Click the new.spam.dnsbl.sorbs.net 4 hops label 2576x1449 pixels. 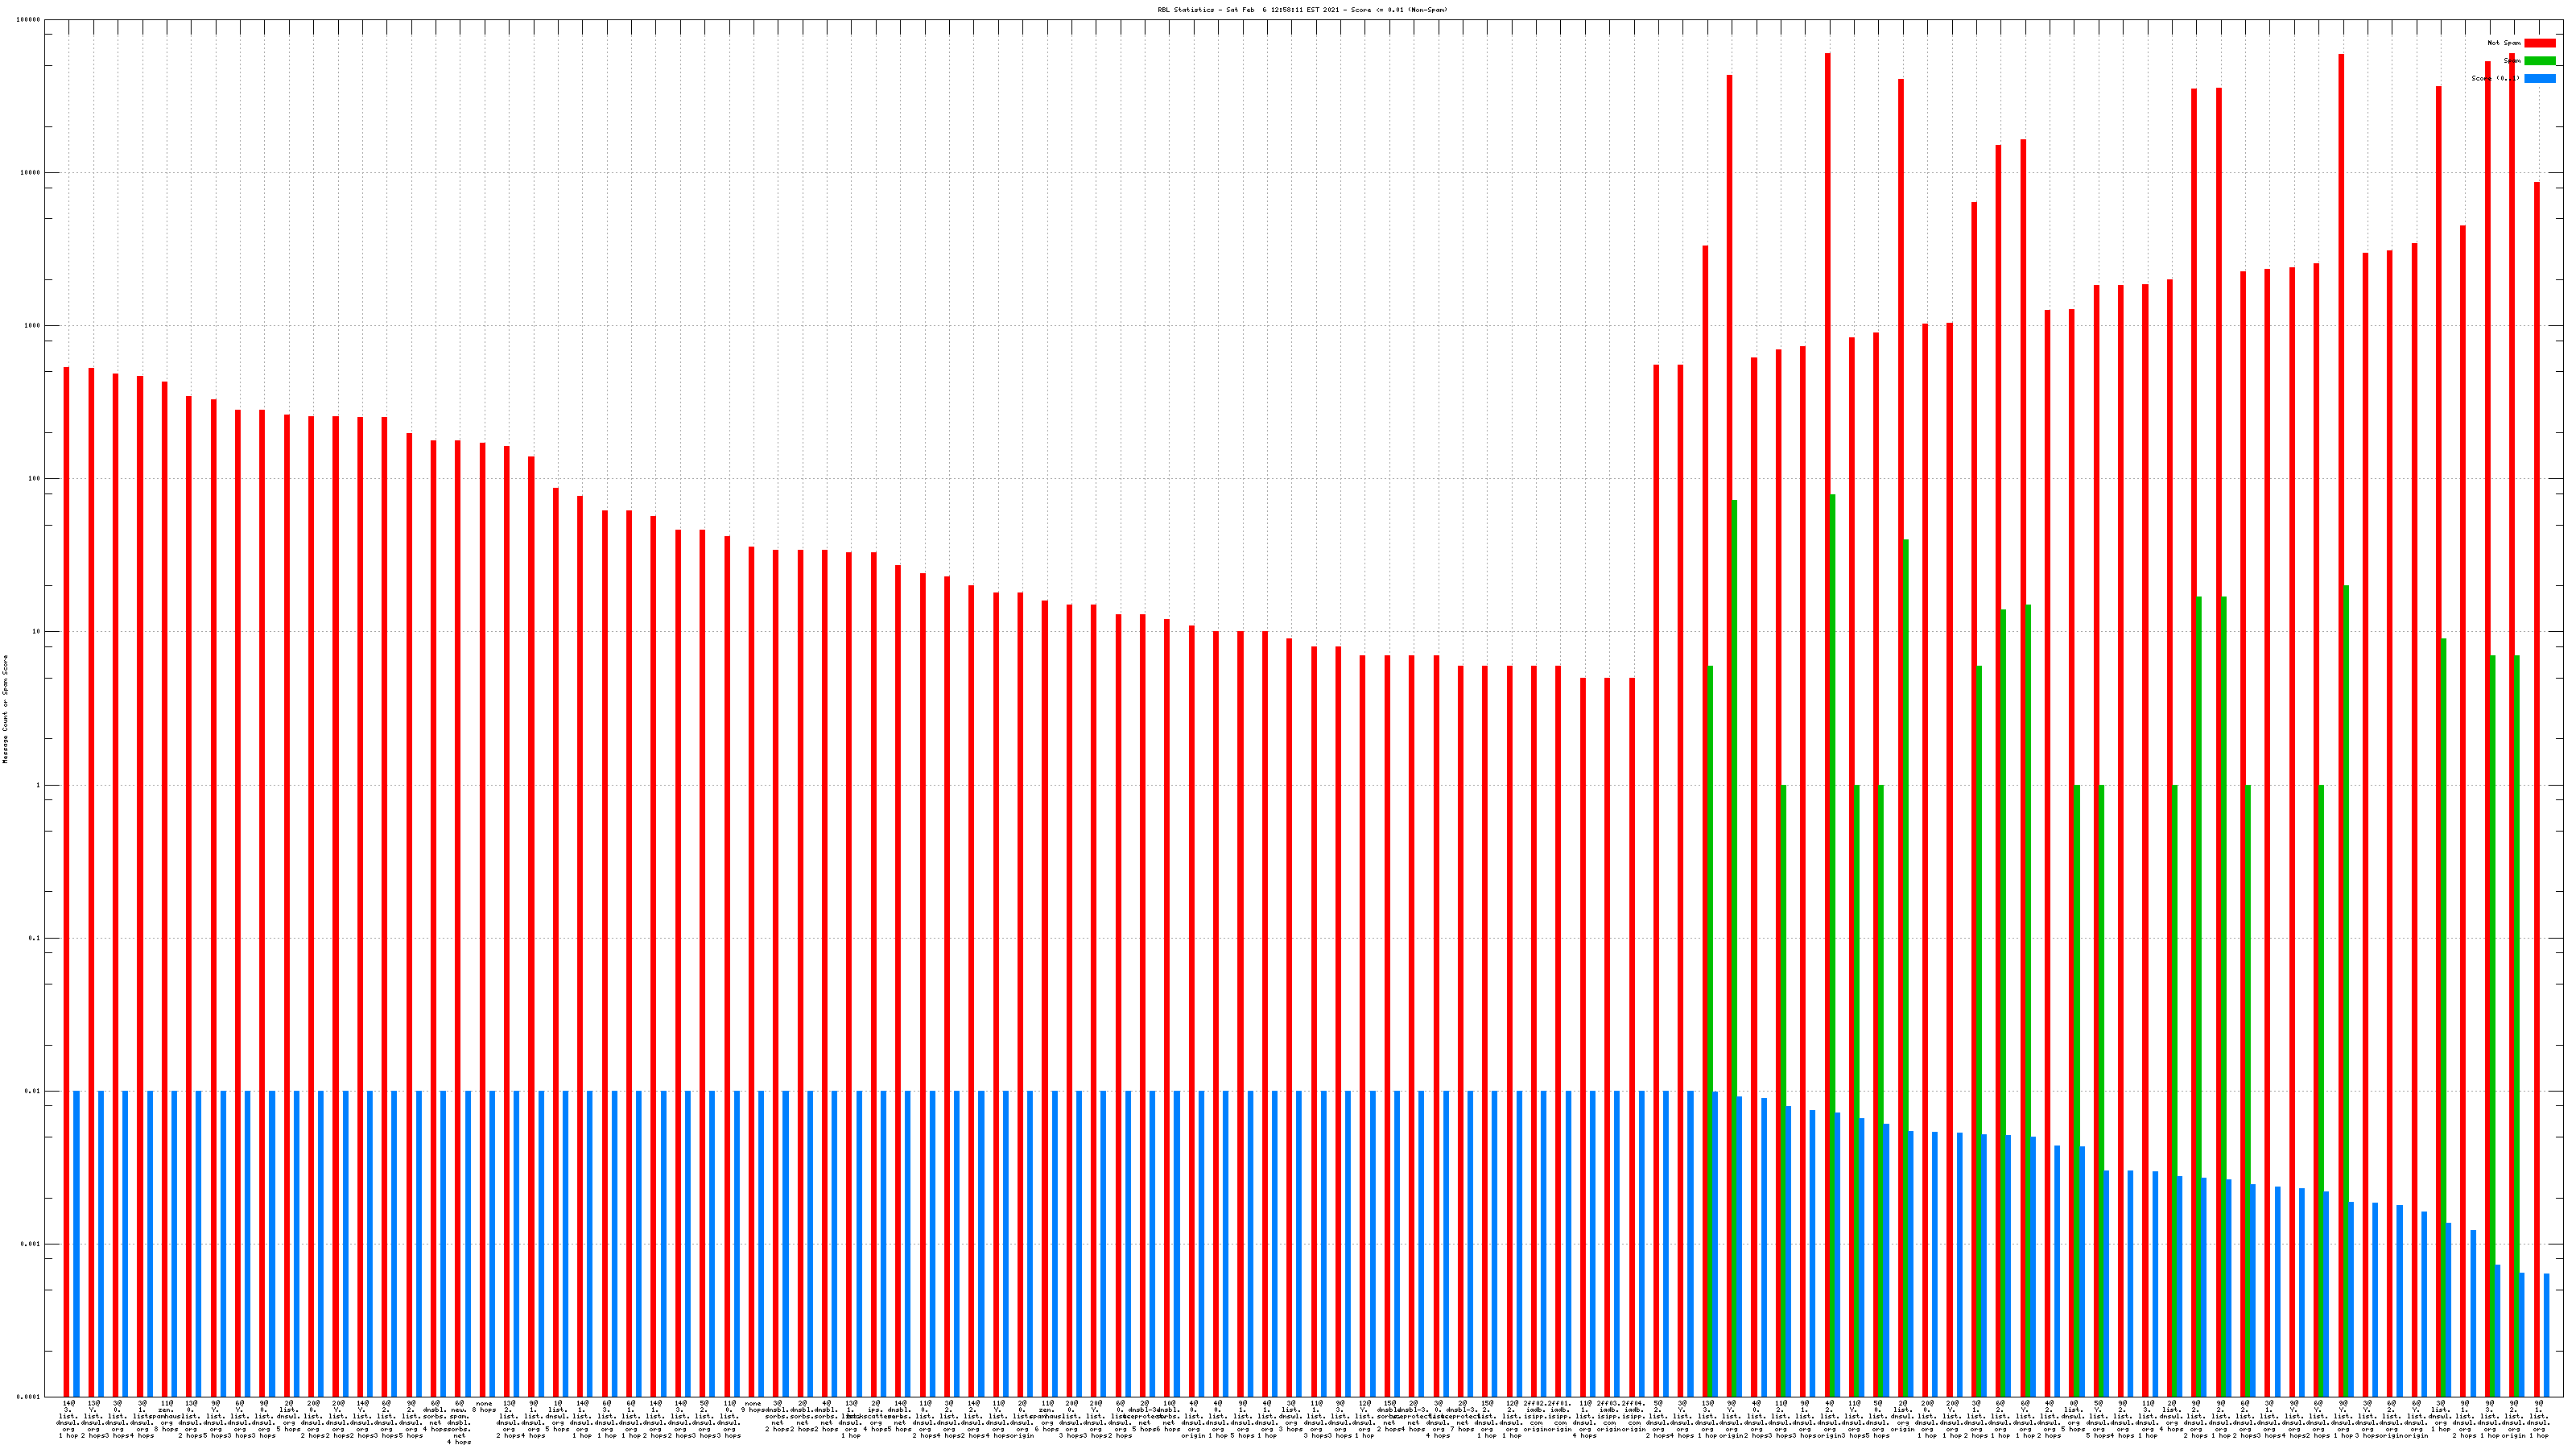pyautogui.click(x=459, y=1423)
